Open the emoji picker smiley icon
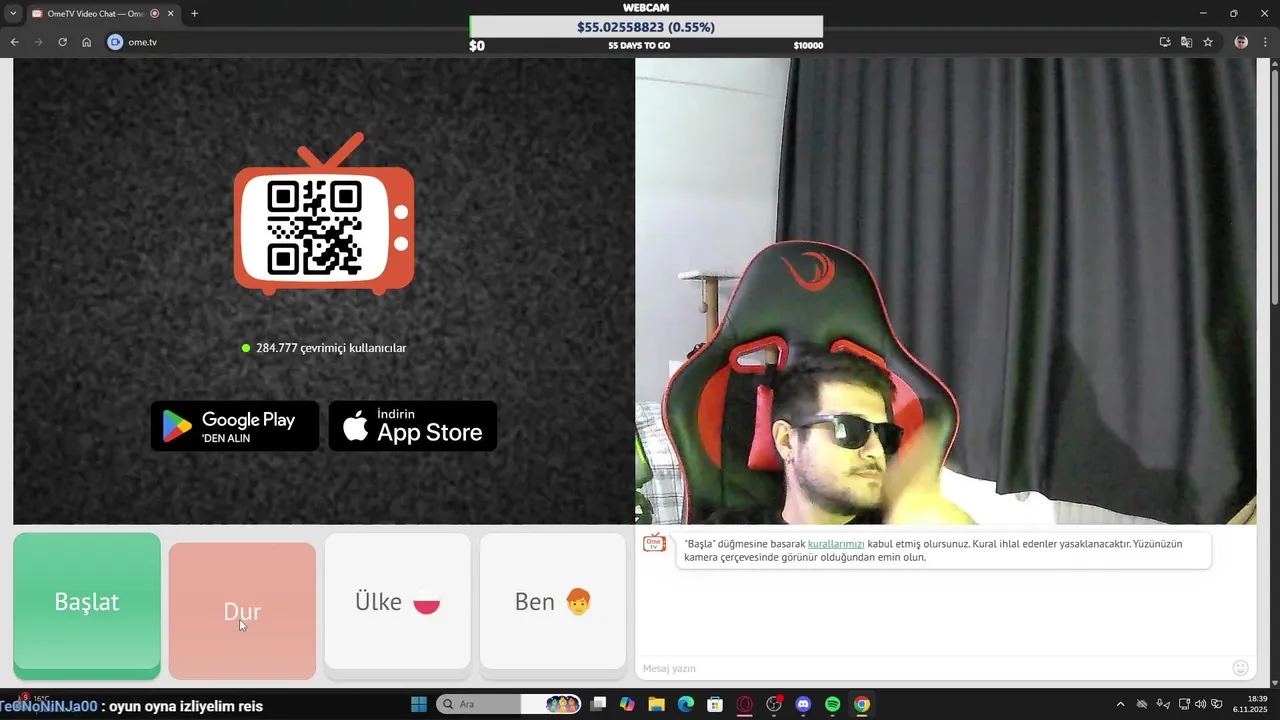The height and width of the screenshot is (720, 1280). click(x=1241, y=668)
